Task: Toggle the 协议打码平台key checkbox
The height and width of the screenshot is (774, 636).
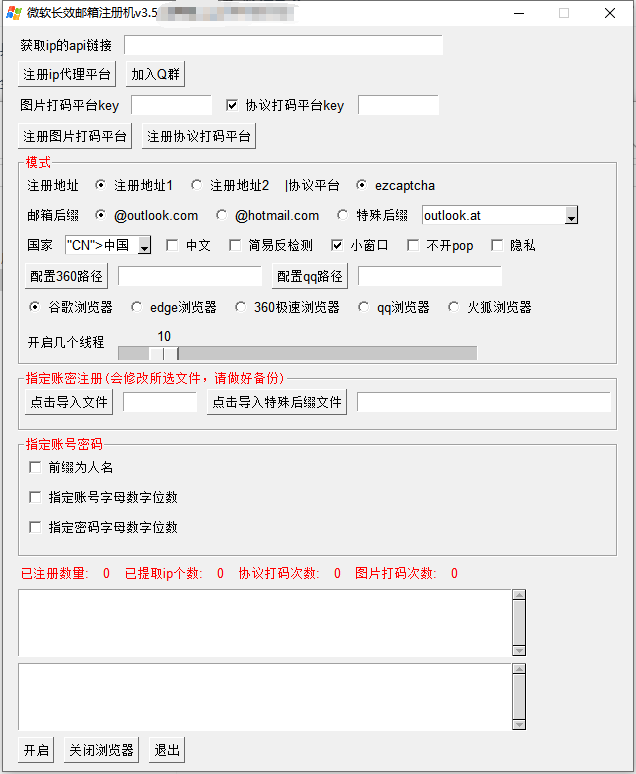Action: (232, 105)
